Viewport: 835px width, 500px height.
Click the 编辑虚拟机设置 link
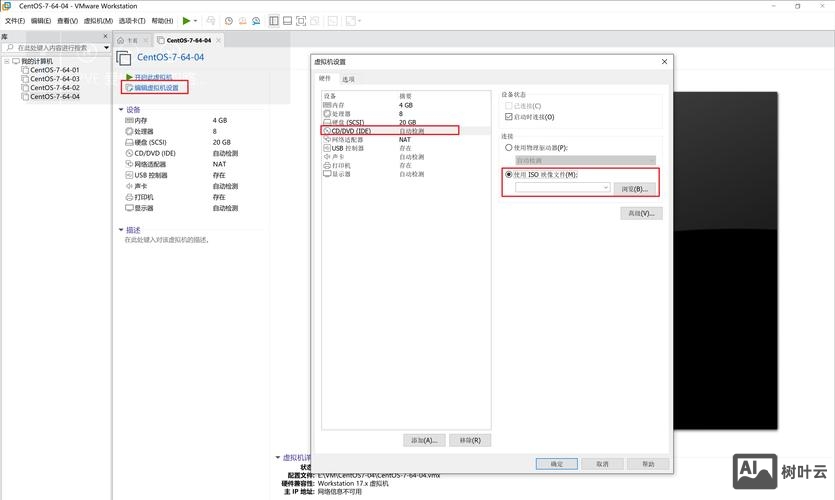coord(156,88)
